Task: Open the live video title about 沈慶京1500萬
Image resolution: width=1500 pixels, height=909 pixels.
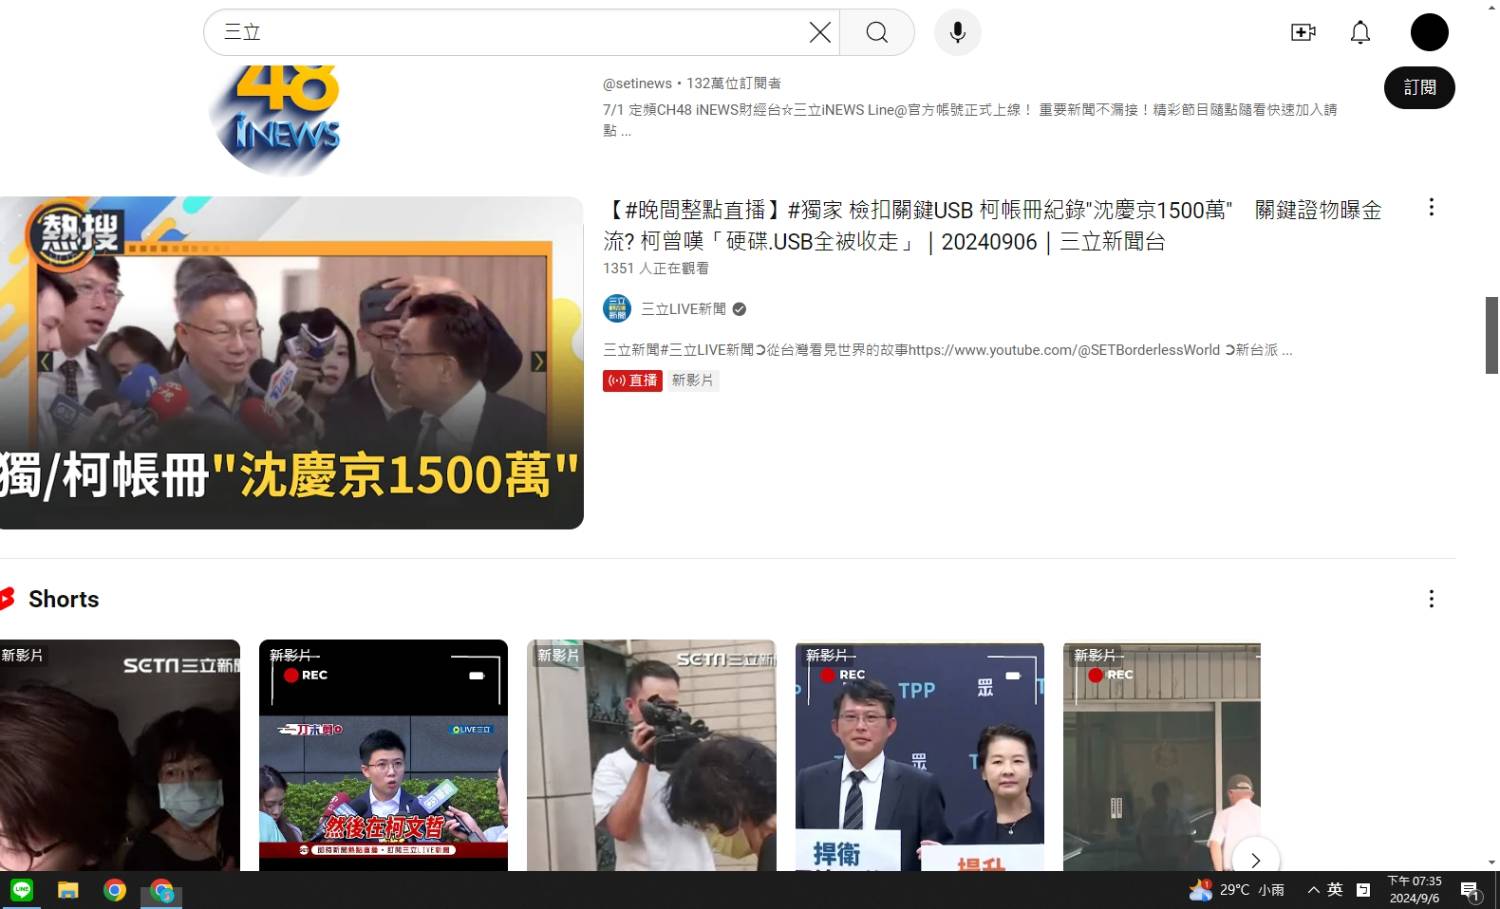Action: coord(993,225)
